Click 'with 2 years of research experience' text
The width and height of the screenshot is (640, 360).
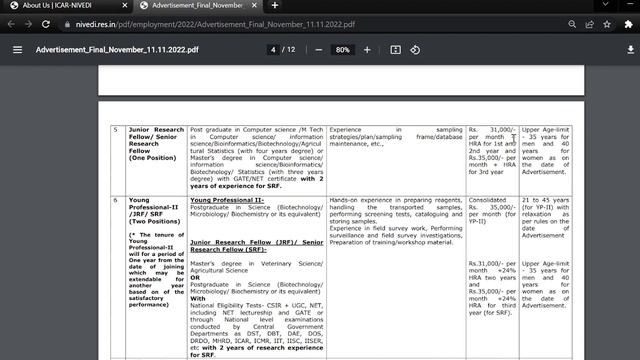pos(262,348)
